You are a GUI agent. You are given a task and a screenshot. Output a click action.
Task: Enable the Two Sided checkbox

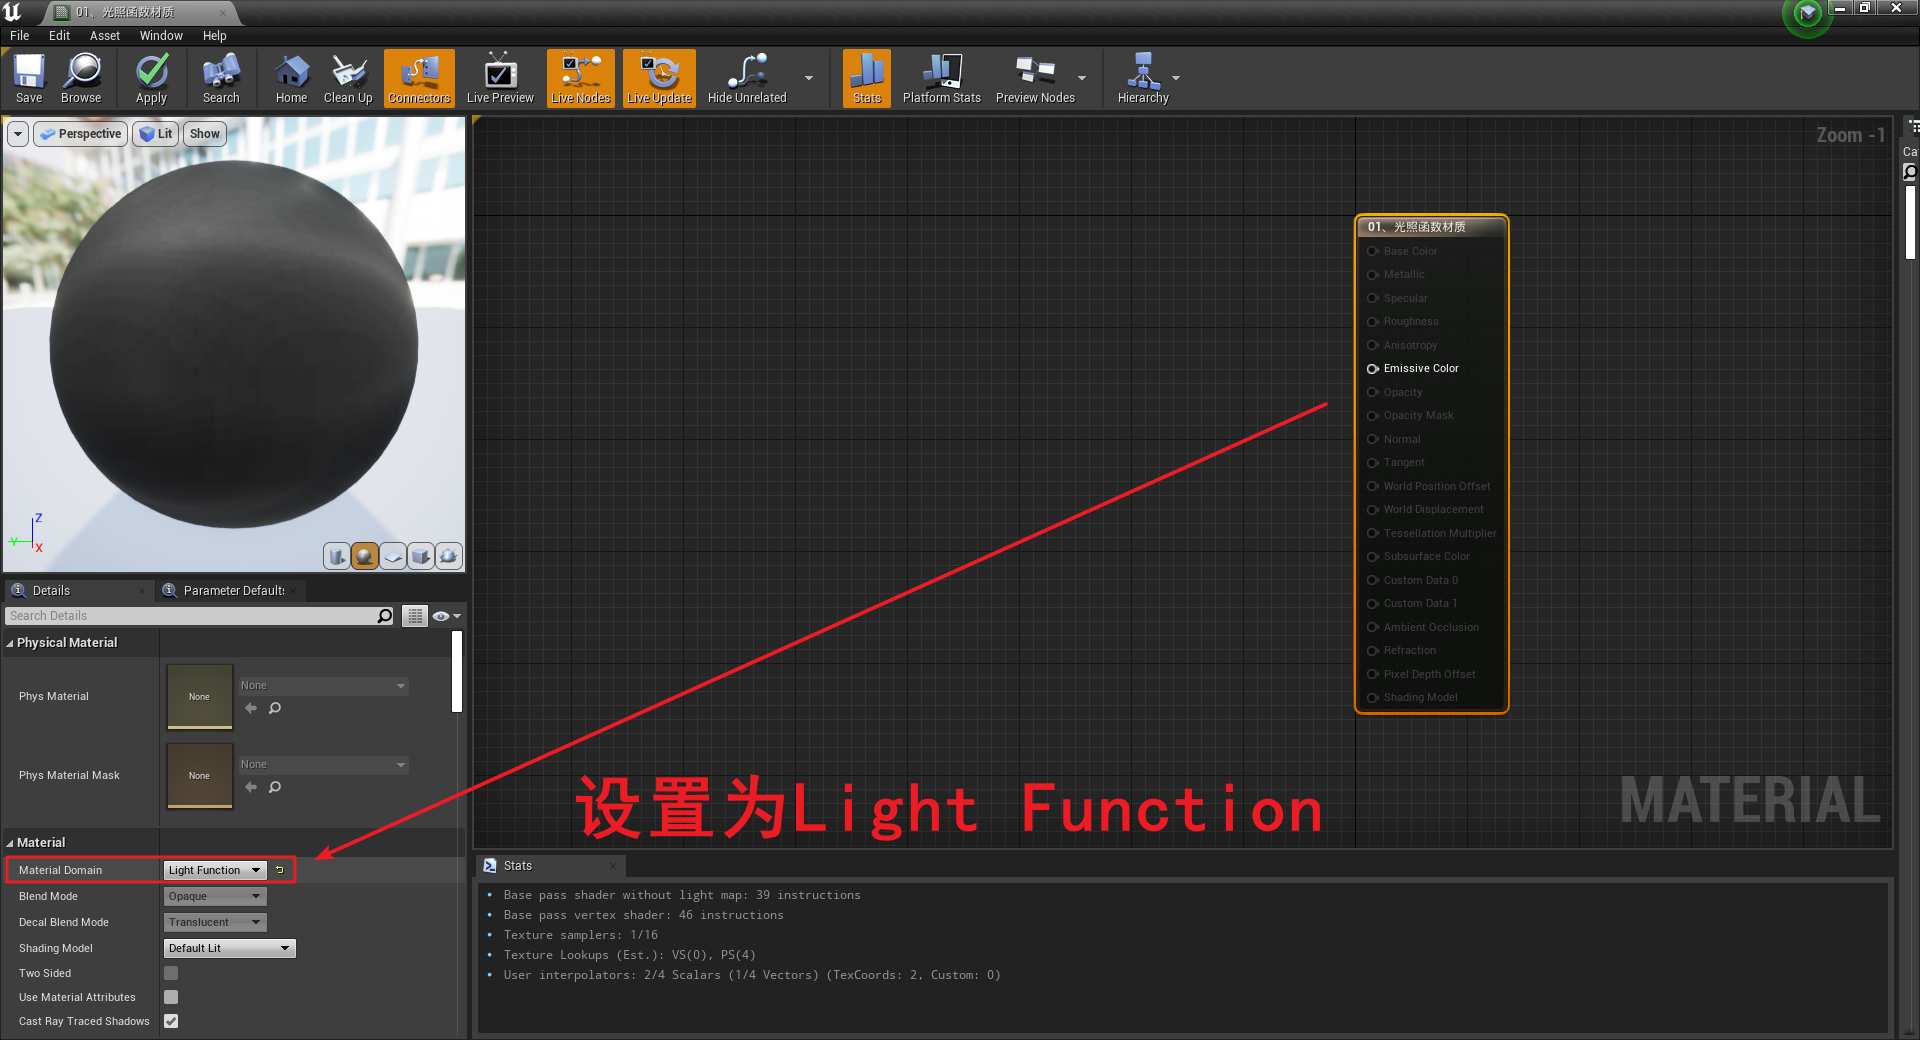pyautogui.click(x=170, y=972)
